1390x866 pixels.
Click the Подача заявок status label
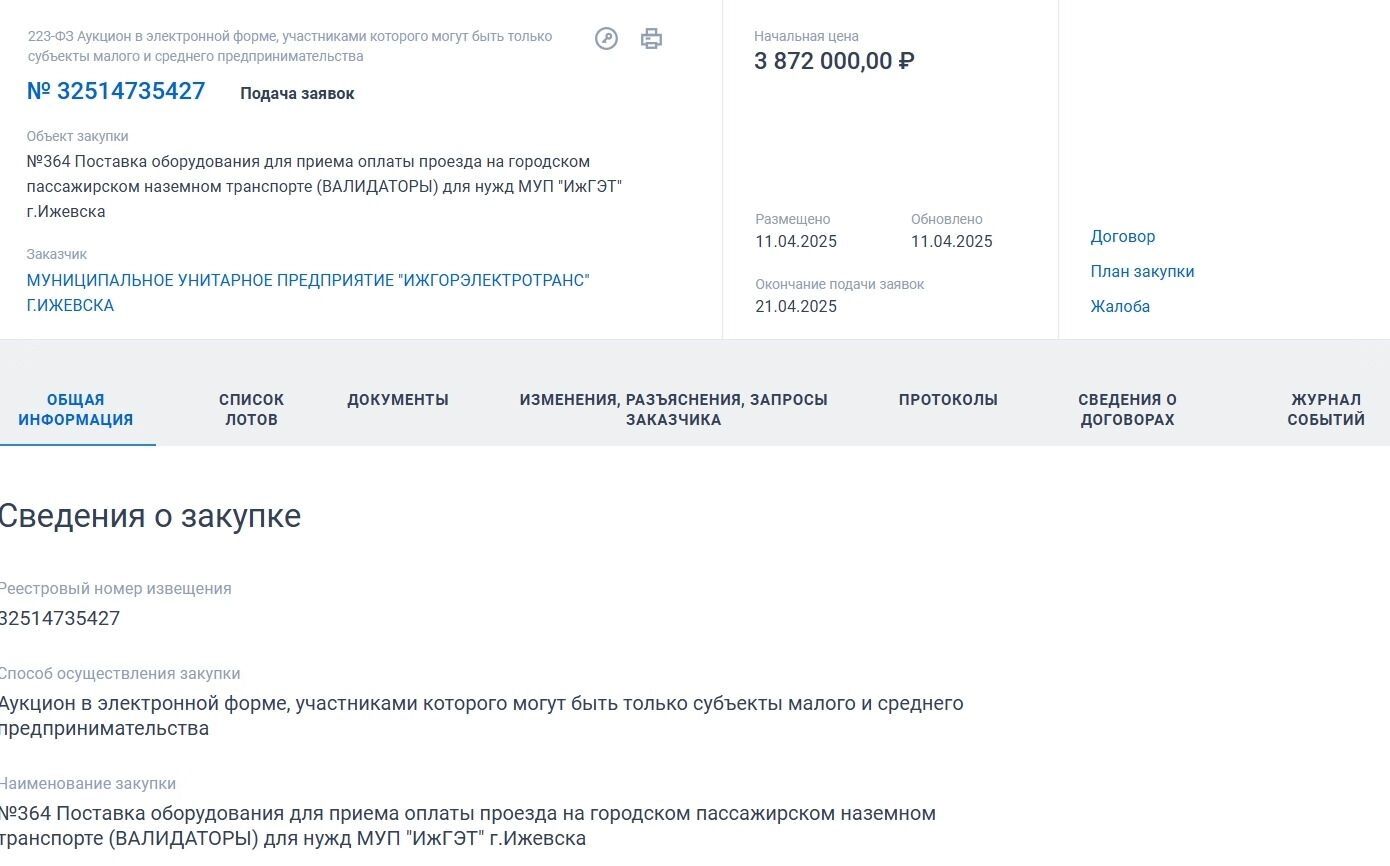coord(297,94)
